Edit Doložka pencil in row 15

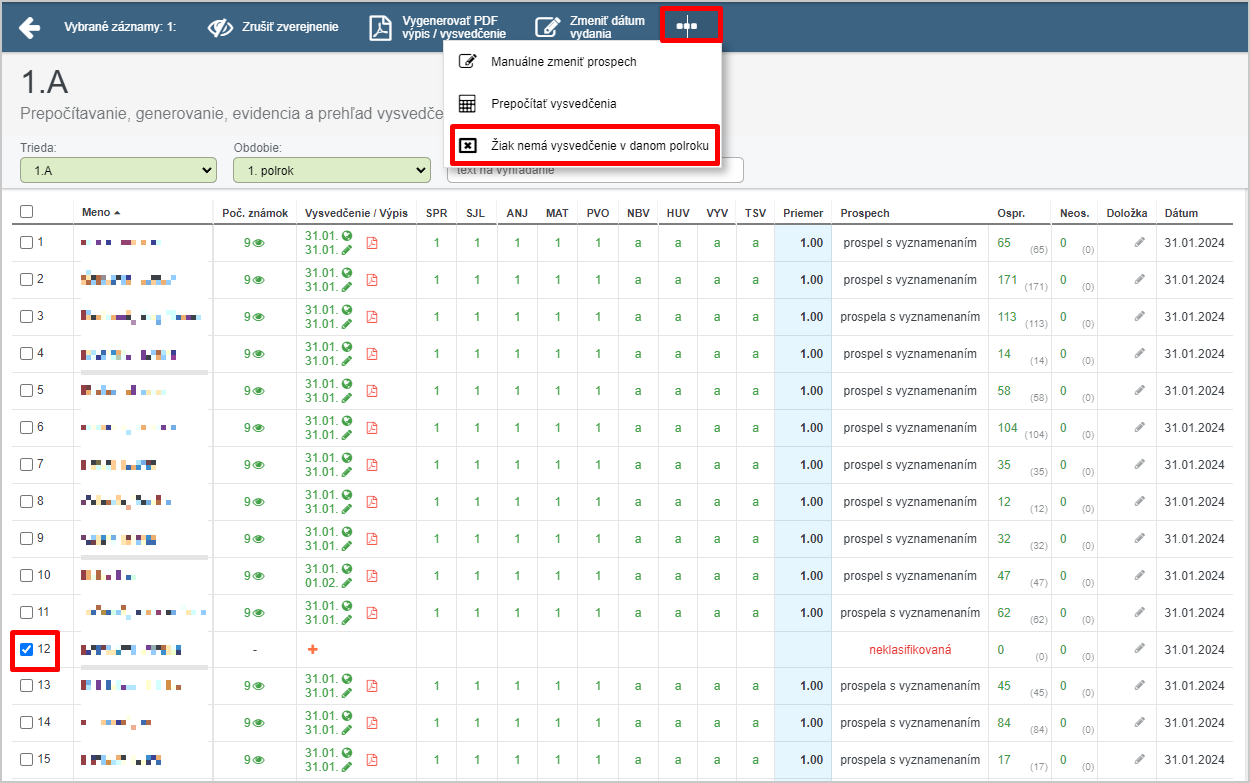click(1139, 760)
